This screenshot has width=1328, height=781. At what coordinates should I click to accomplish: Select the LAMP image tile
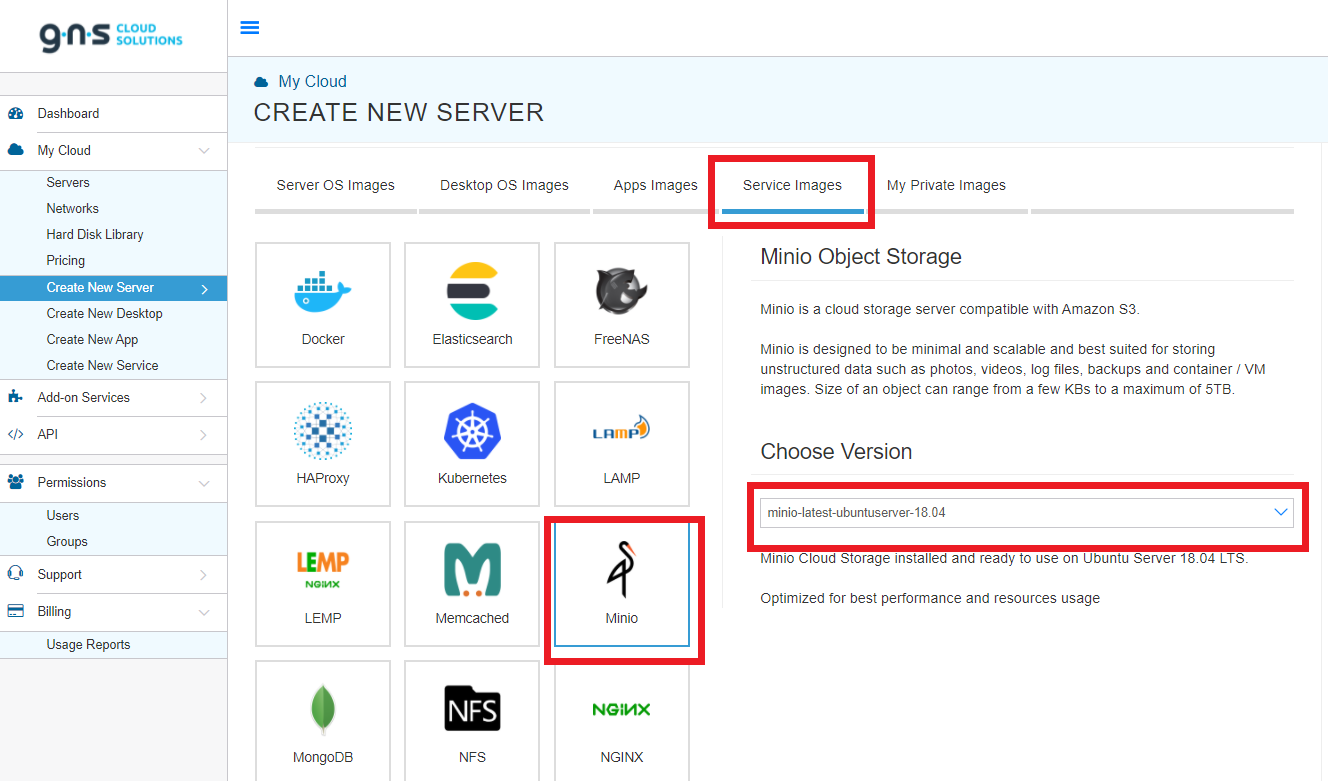621,444
